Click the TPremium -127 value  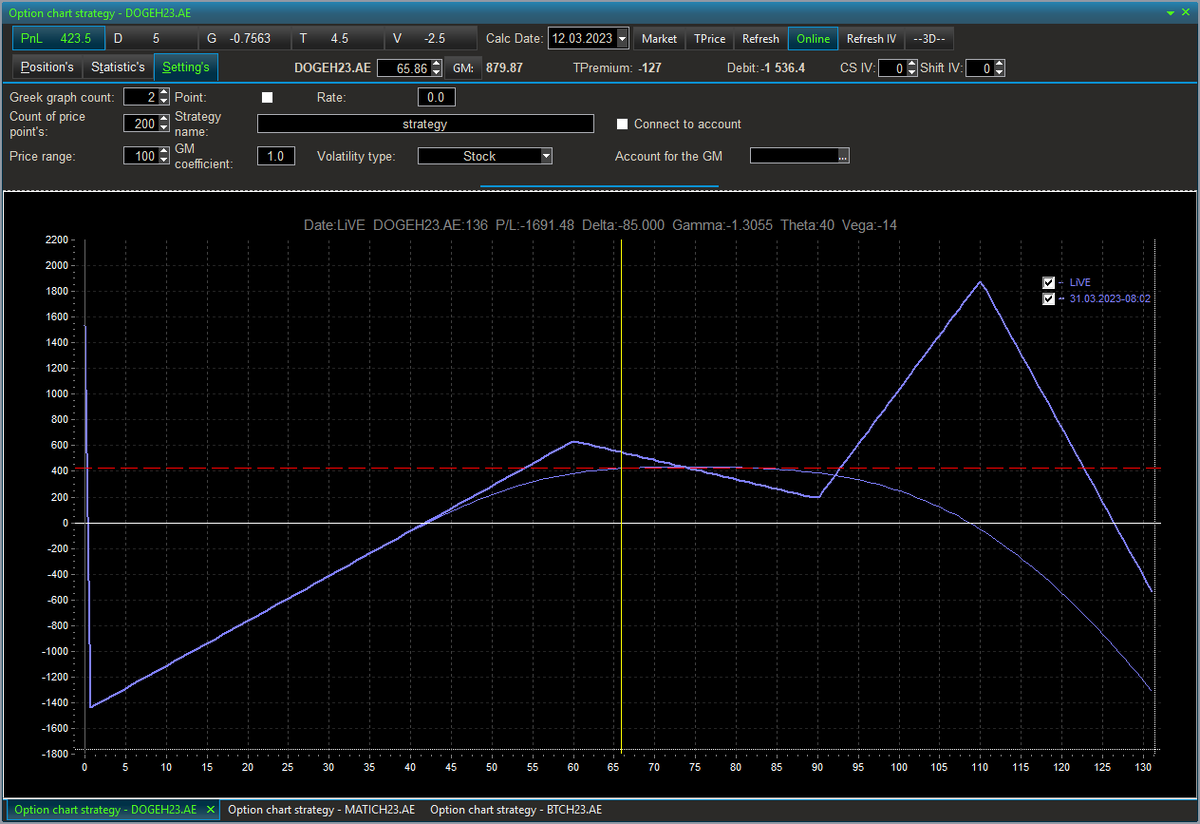click(648, 68)
